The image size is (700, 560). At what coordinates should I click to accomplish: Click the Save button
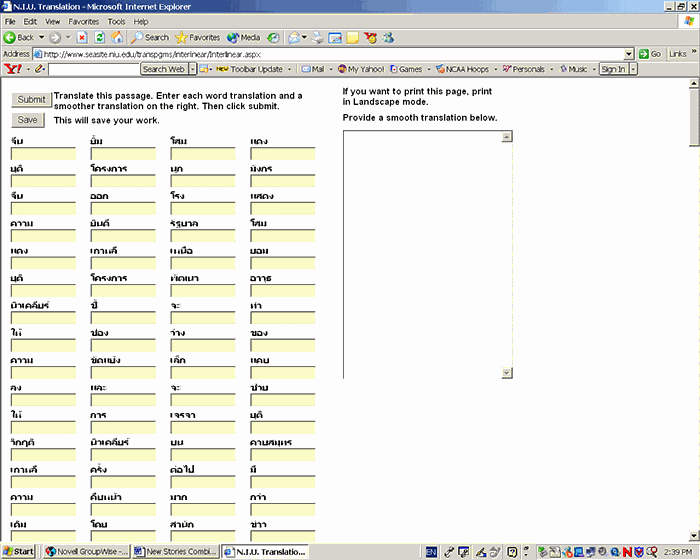tap(28, 120)
